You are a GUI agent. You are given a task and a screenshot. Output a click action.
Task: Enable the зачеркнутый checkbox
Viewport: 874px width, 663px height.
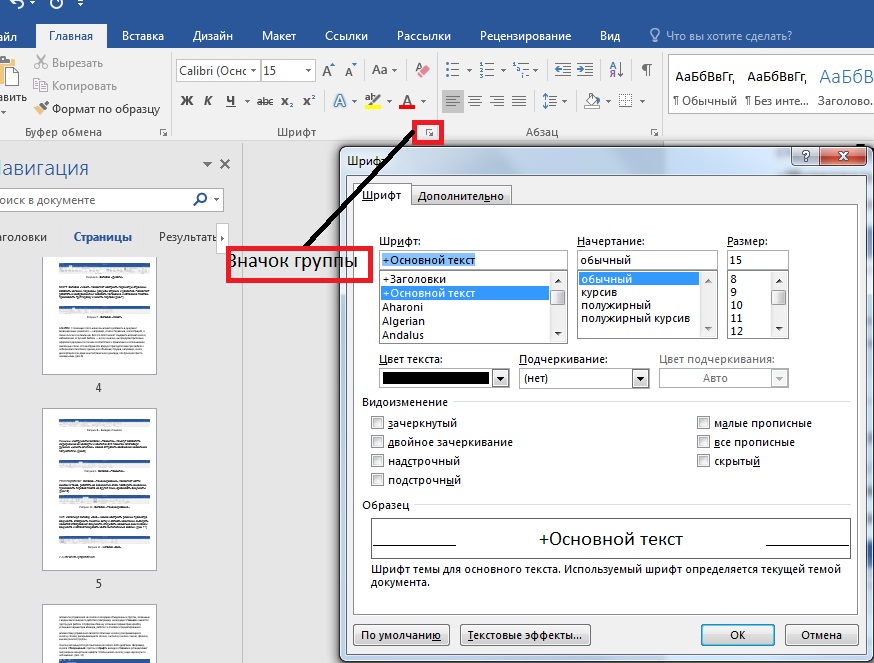pos(377,423)
